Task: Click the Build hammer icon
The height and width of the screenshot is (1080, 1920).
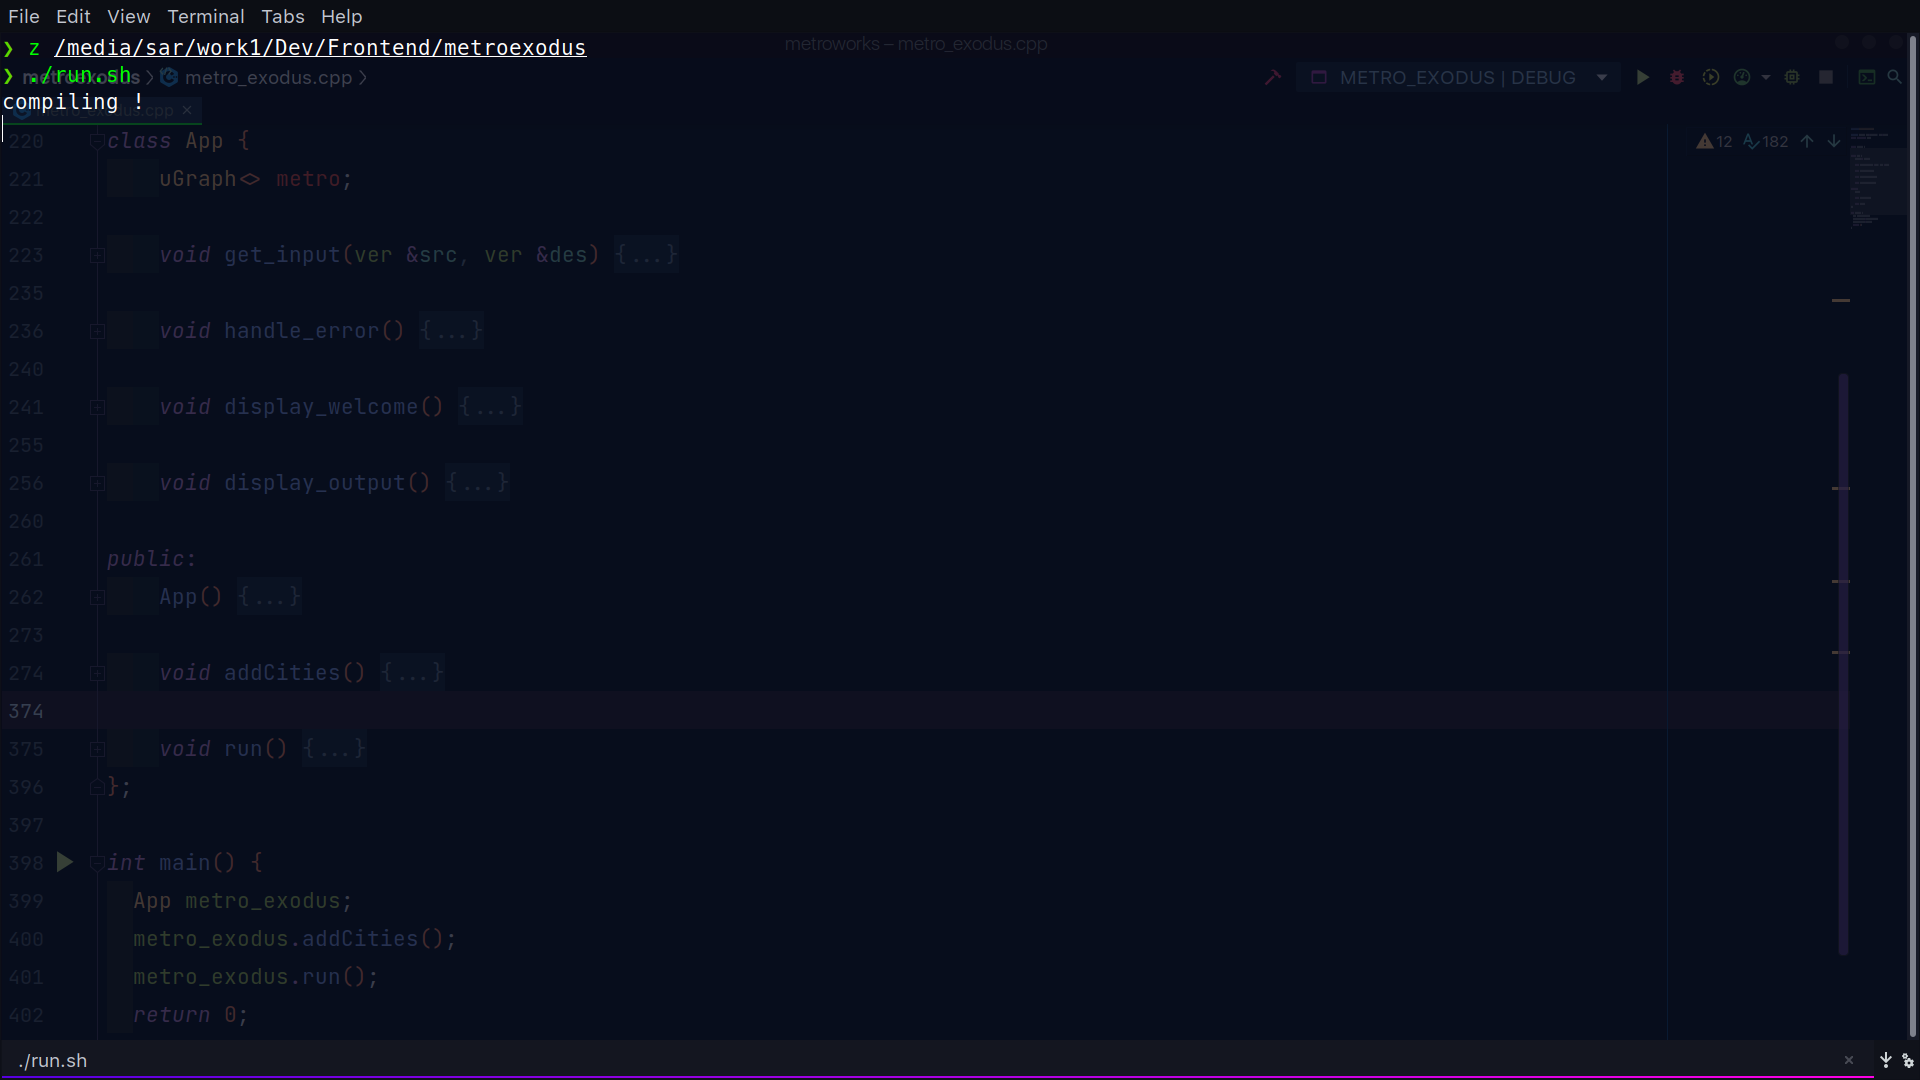Action: 1272,78
